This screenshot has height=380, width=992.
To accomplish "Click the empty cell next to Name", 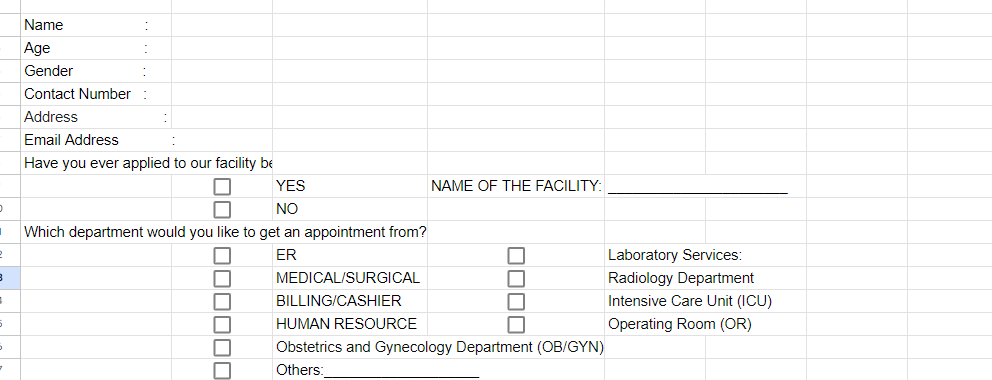I will [x=222, y=25].
